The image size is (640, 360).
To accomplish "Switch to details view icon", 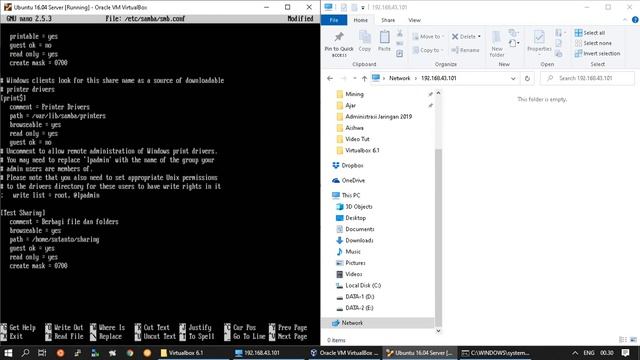I will point(623,340).
